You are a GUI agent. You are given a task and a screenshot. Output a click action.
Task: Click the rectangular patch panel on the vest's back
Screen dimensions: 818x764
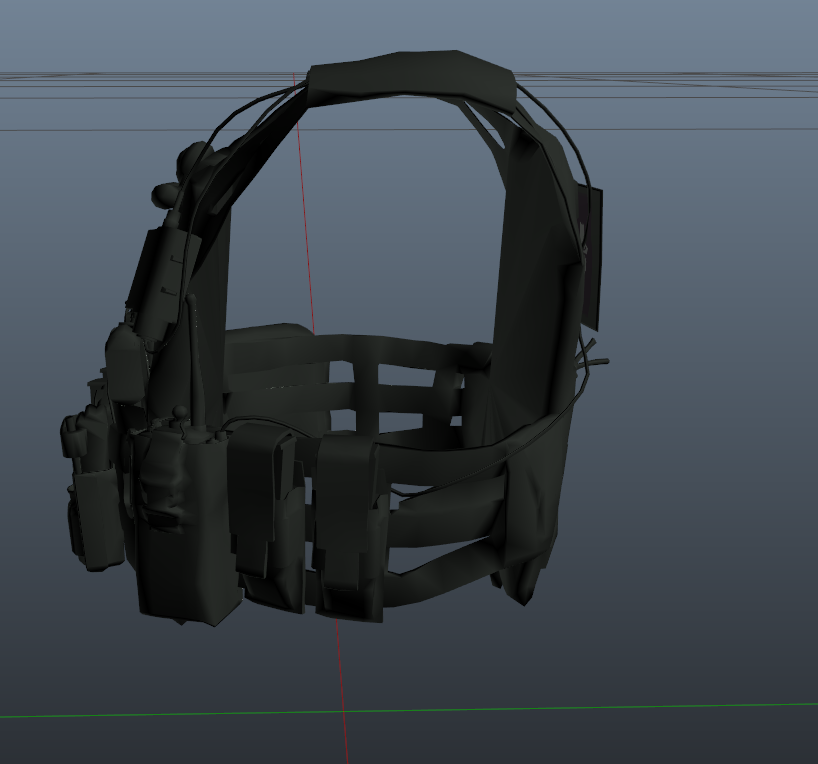(x=590, y=258)
